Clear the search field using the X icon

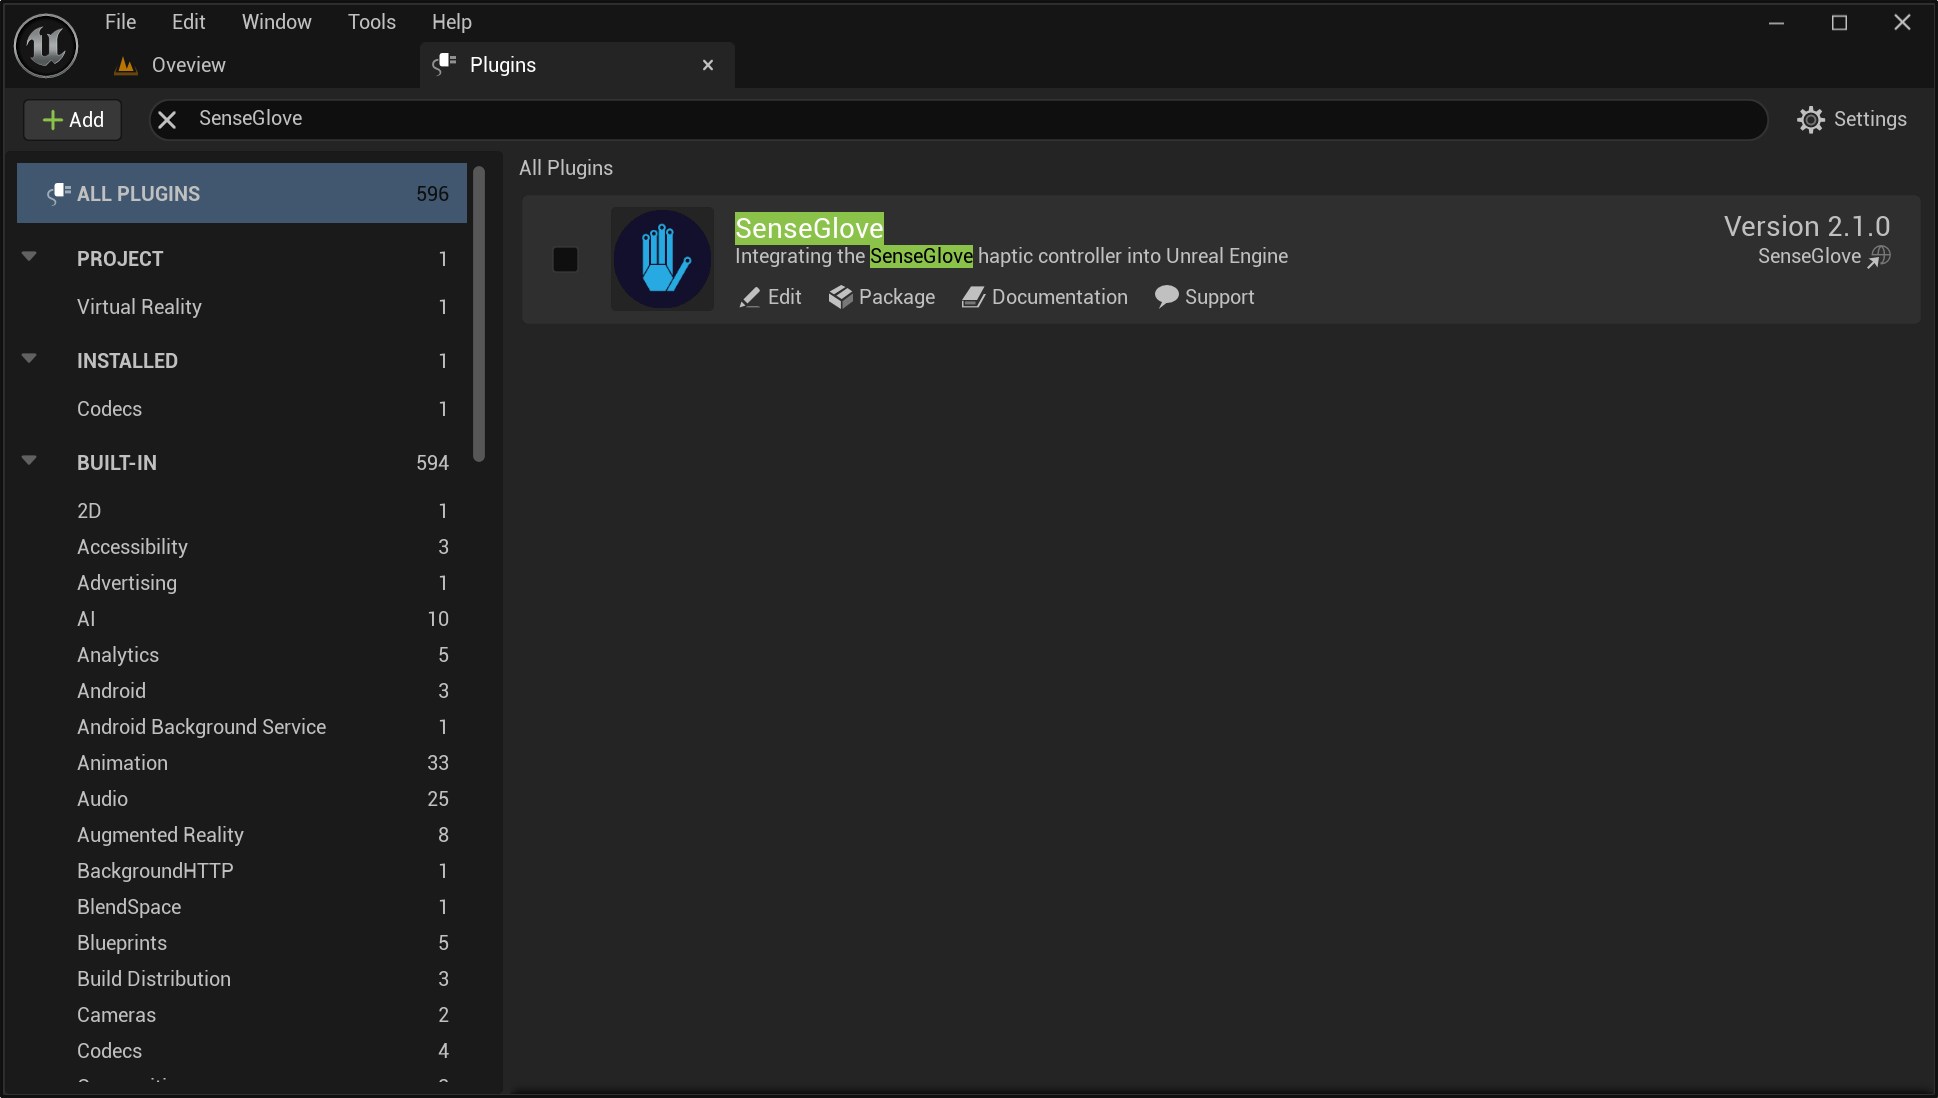pos(166,119)
